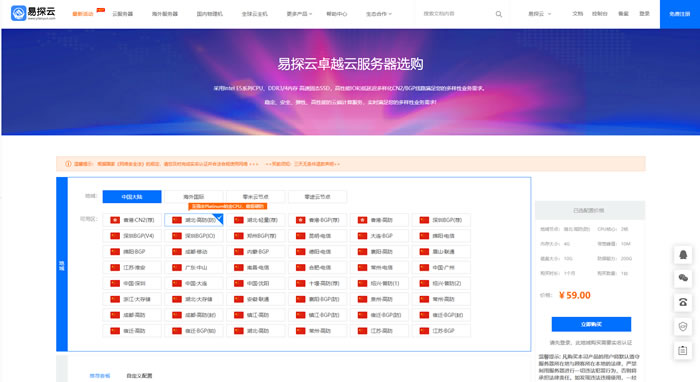This screenshot has width=700, height=382.
Task: Click the ¥59.00 price text
Action: [x=575, y=295]
